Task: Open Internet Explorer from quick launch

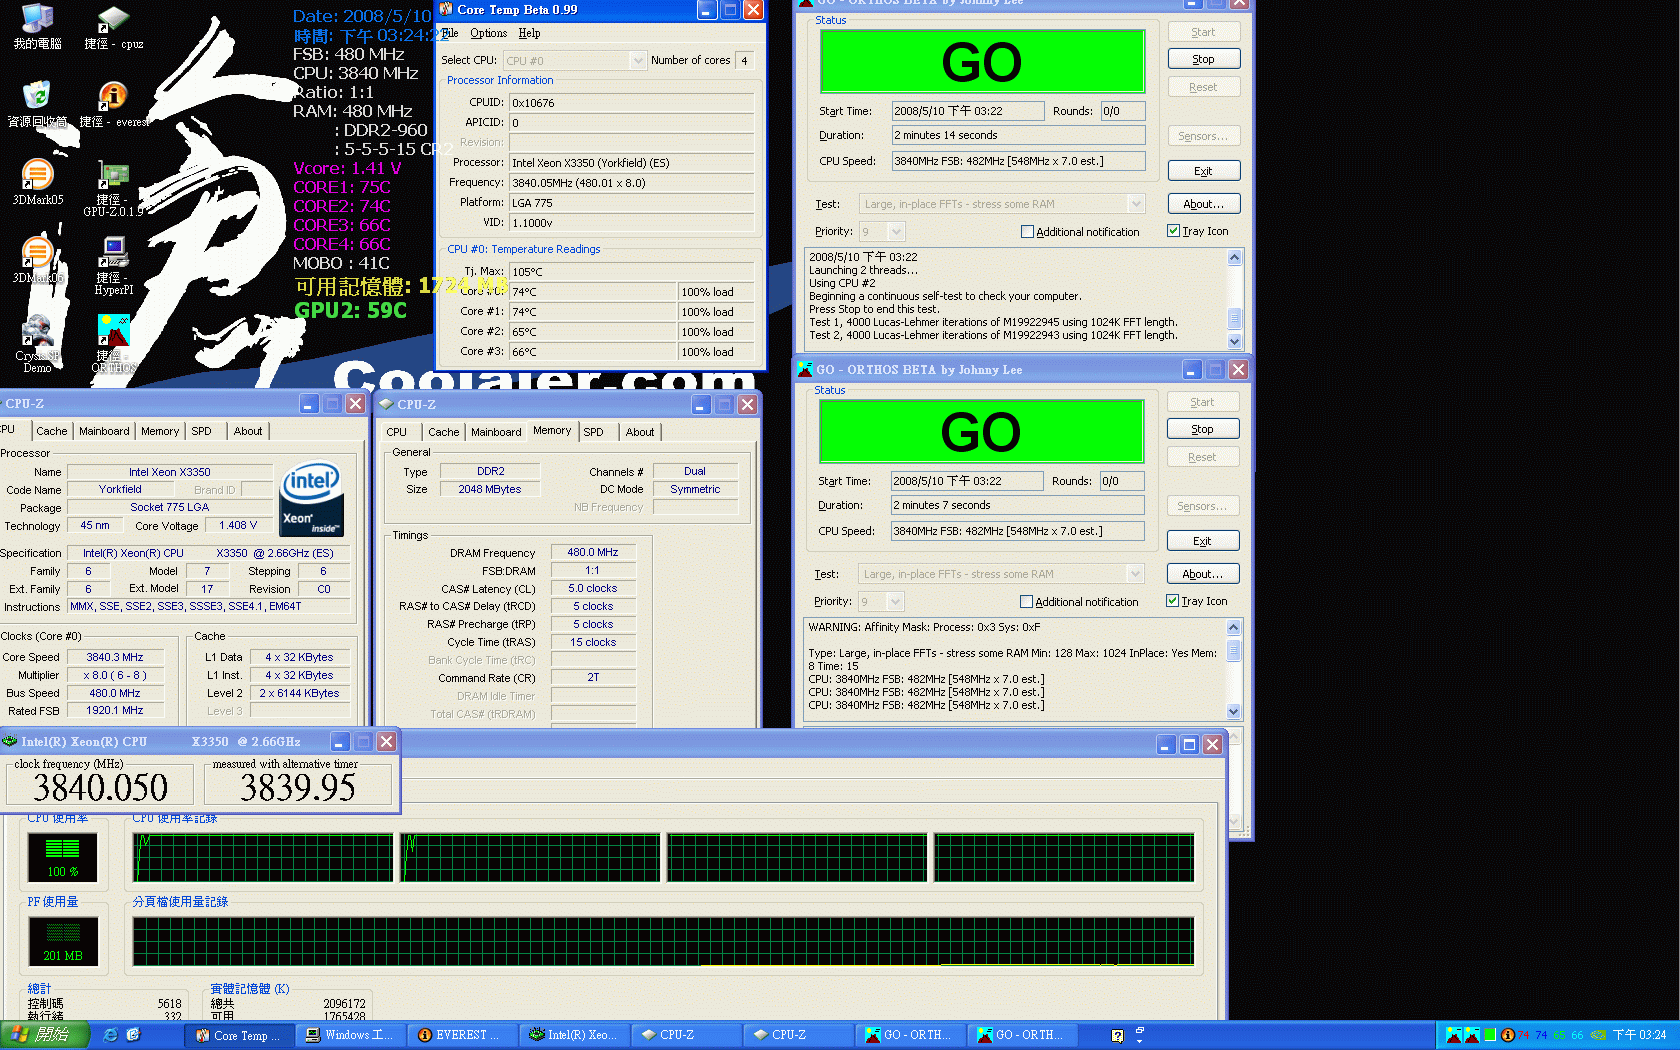Action: 110,1035
